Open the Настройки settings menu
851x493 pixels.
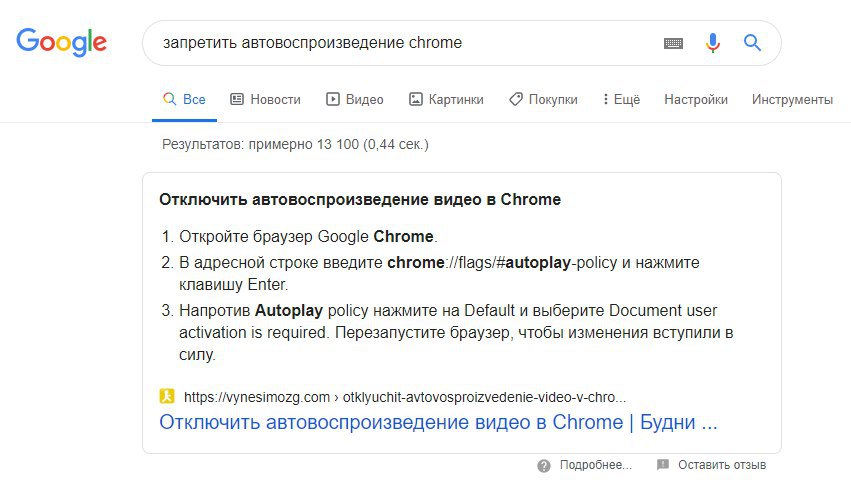point(696,99)
